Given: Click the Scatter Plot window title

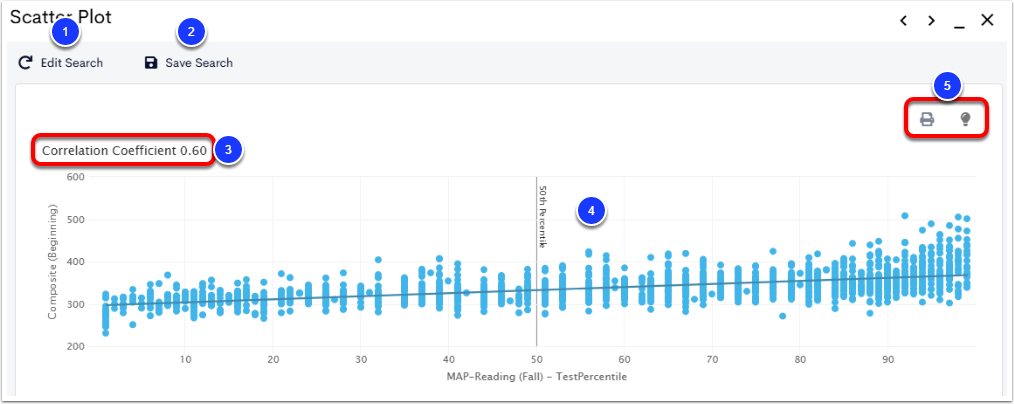Looking at the screenshot, I should [x=61, y=17].
